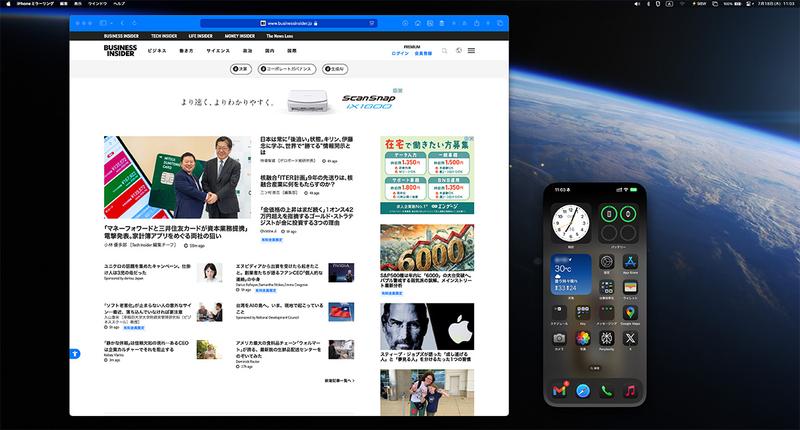Click the Business Insider logo
Screen dimensions: 800x430
120,50
